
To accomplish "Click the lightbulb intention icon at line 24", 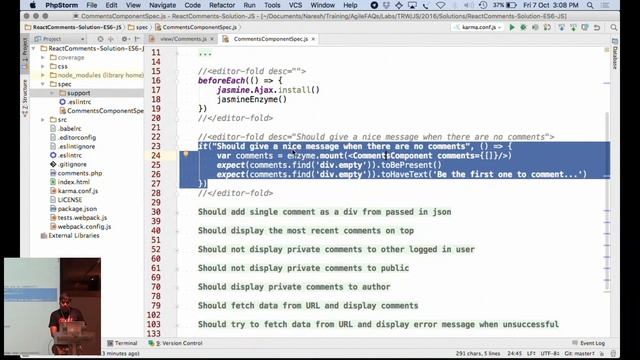I will point(186,154).
